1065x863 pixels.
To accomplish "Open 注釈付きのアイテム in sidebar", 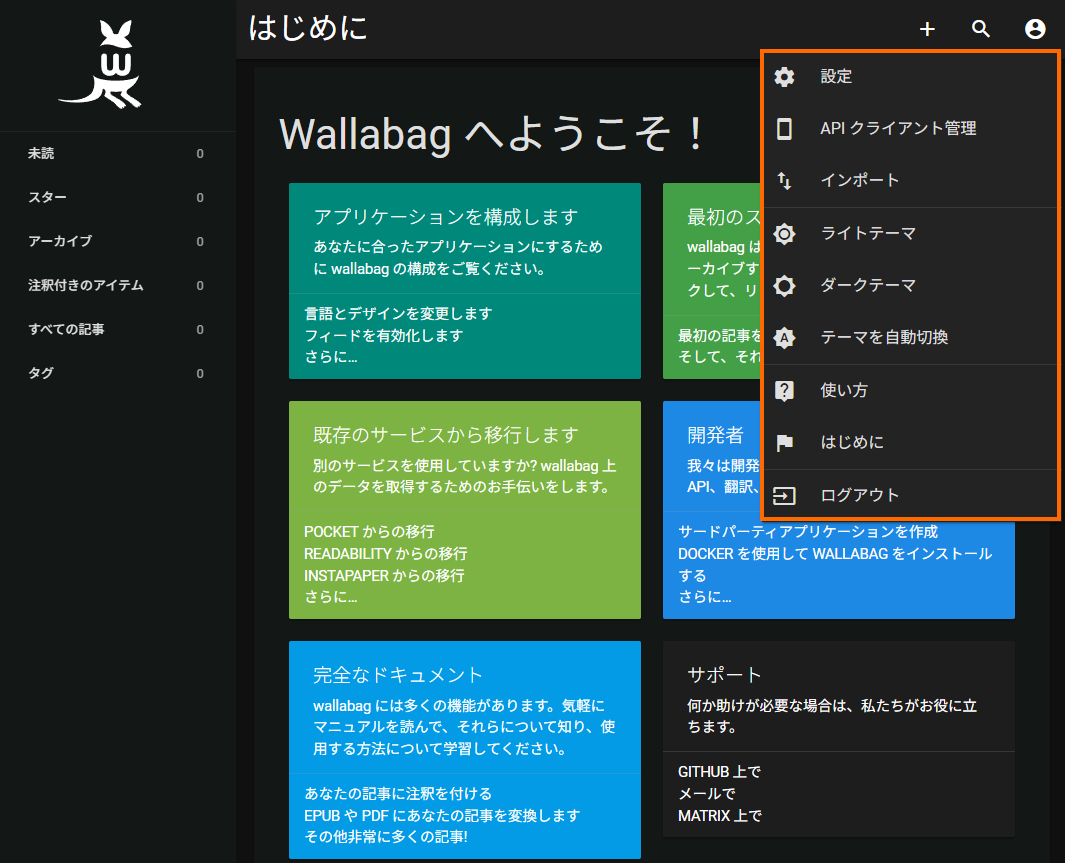I will point(118,285).
